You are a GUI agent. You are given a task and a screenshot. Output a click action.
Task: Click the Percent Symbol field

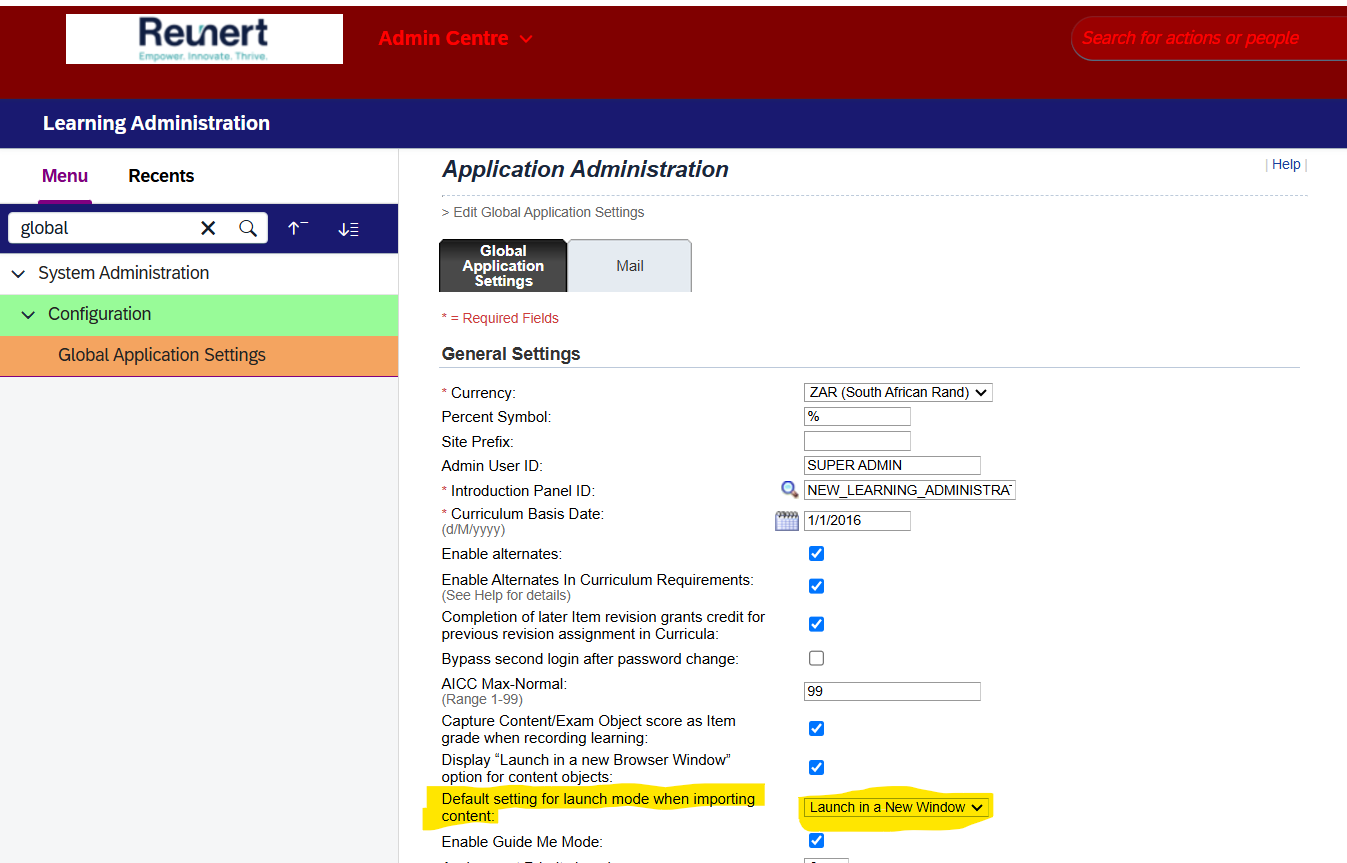pos(857,416)
